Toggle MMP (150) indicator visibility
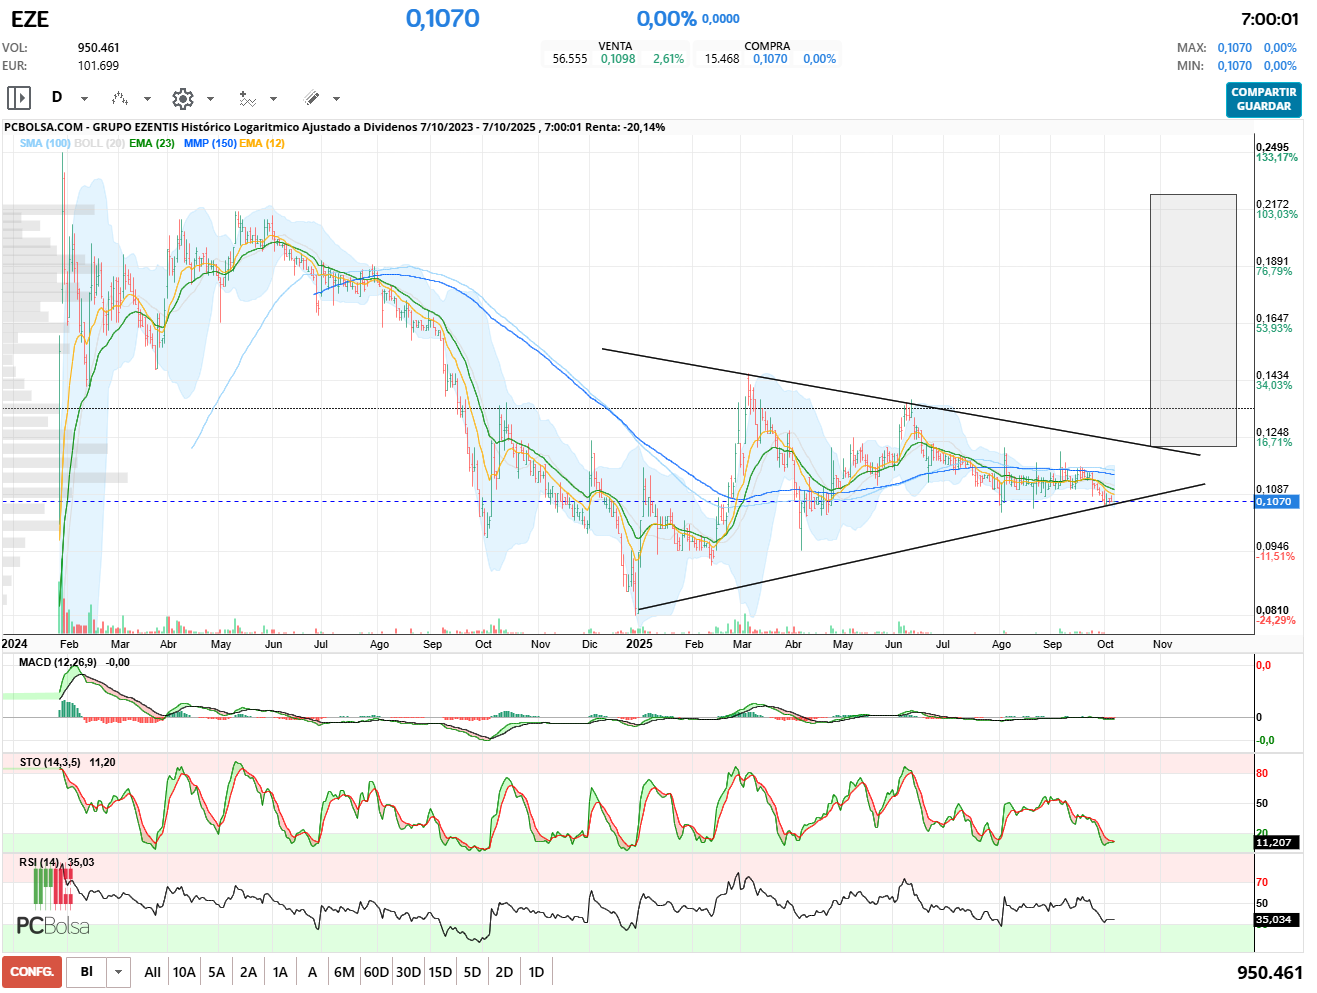The width and height of the screenshot is (1317, 993). 210,143
